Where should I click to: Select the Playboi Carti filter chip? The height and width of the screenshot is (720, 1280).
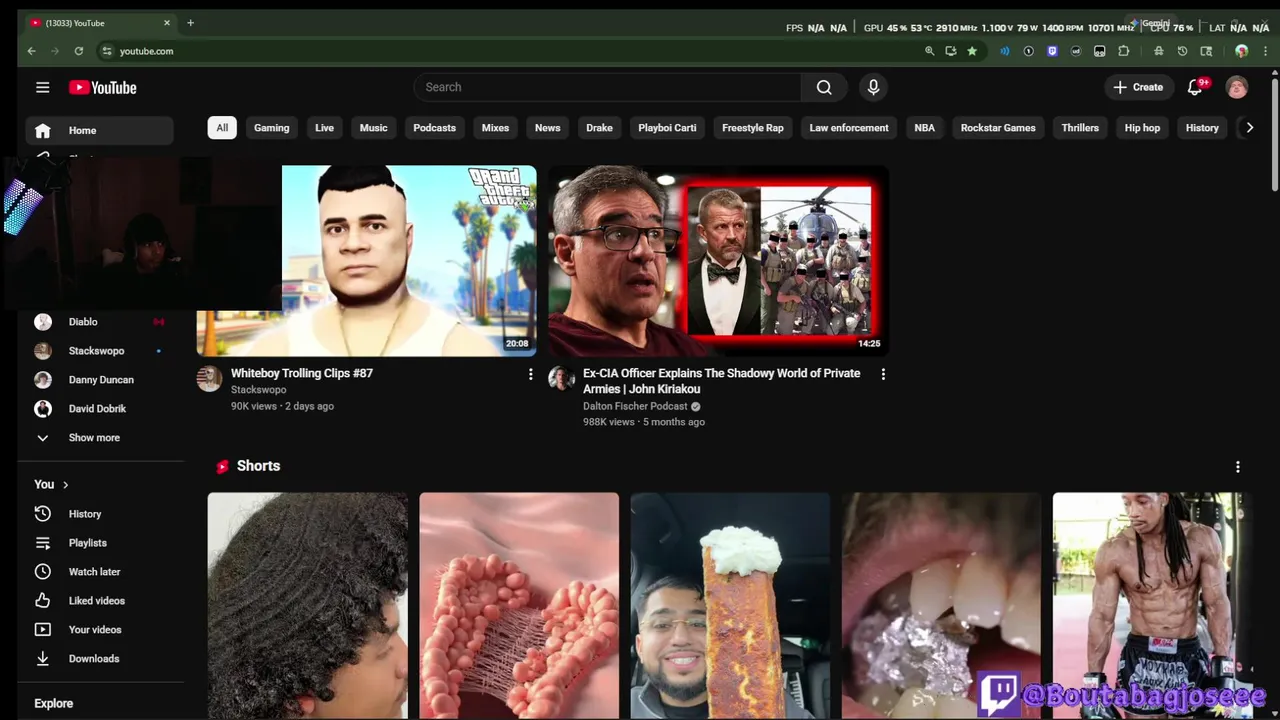[x=667, y=128]
